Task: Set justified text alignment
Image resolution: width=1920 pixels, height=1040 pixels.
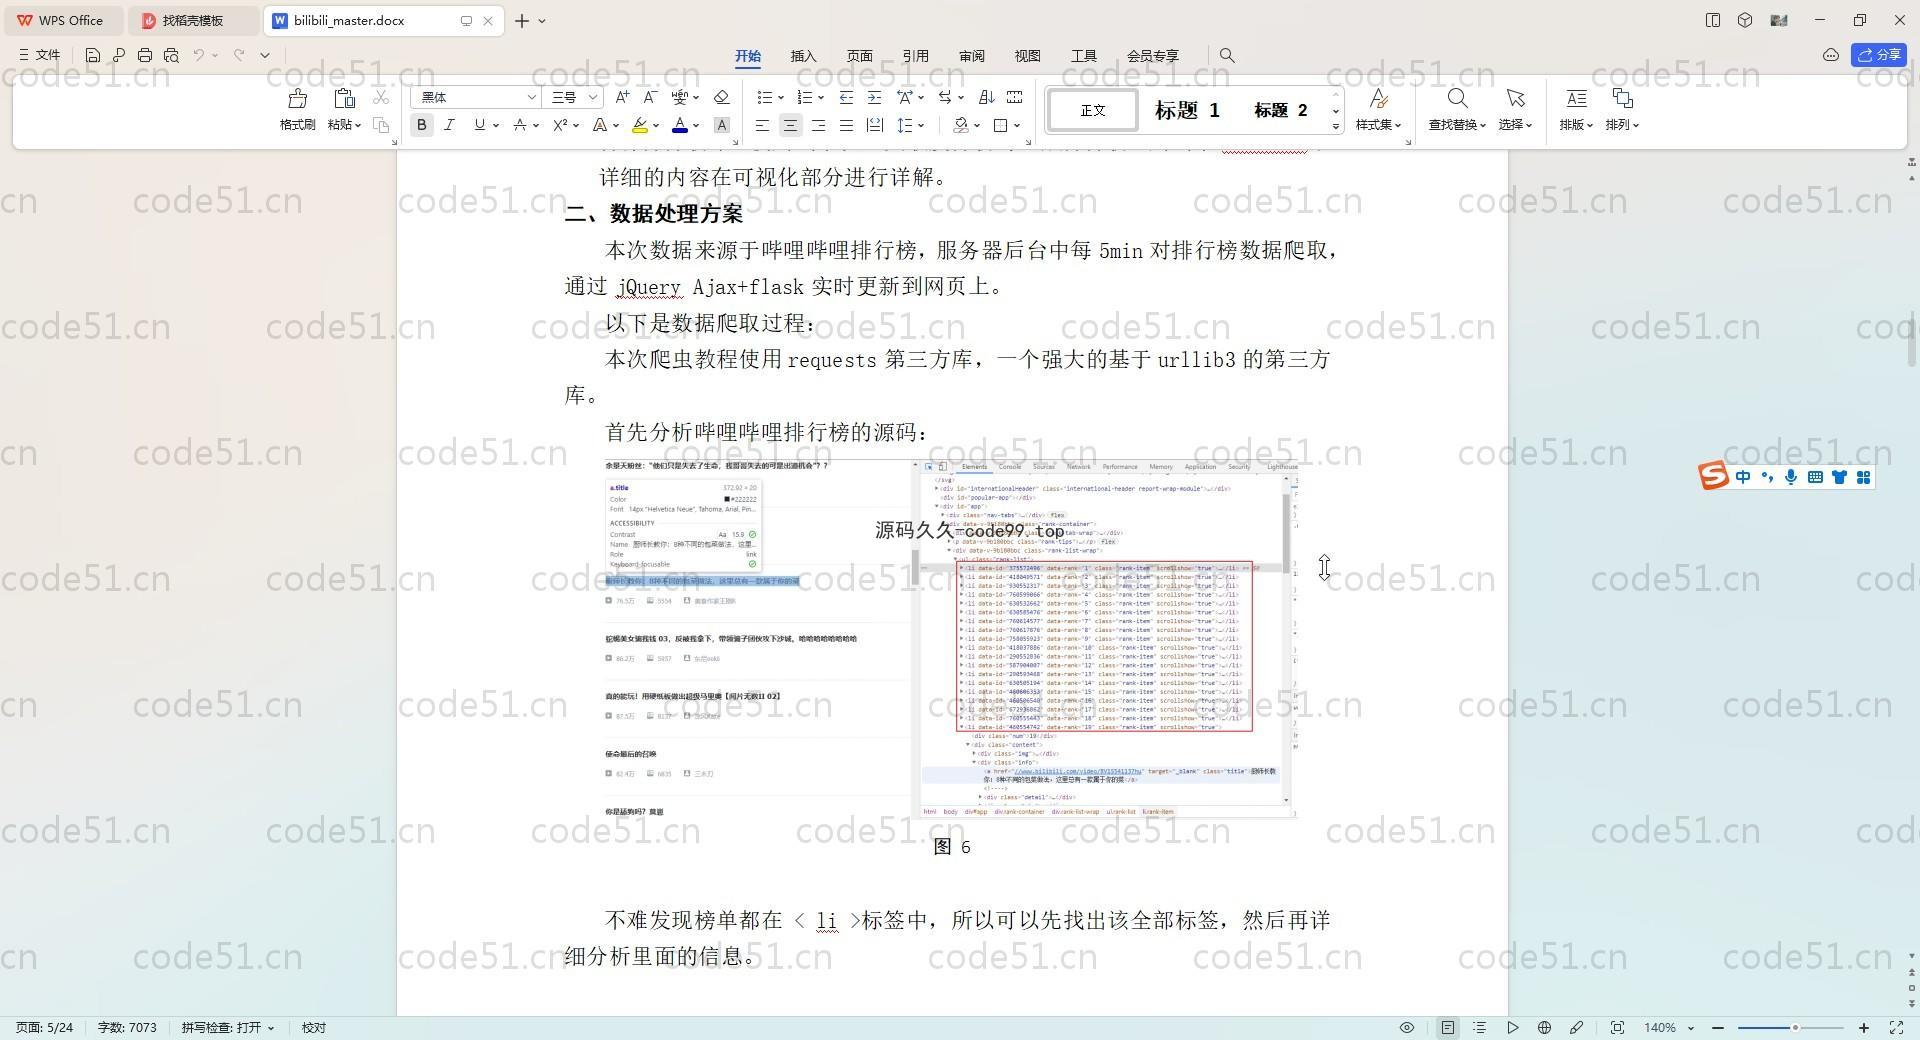Action: click(x=846, y=125)
